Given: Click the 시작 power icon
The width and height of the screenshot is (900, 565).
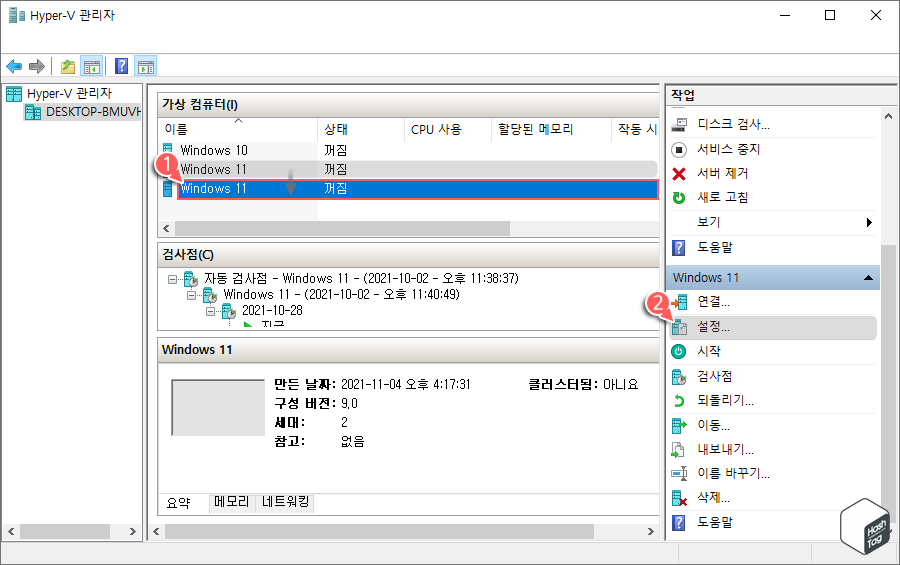Looking at the screenshot, I should [679, 351].
